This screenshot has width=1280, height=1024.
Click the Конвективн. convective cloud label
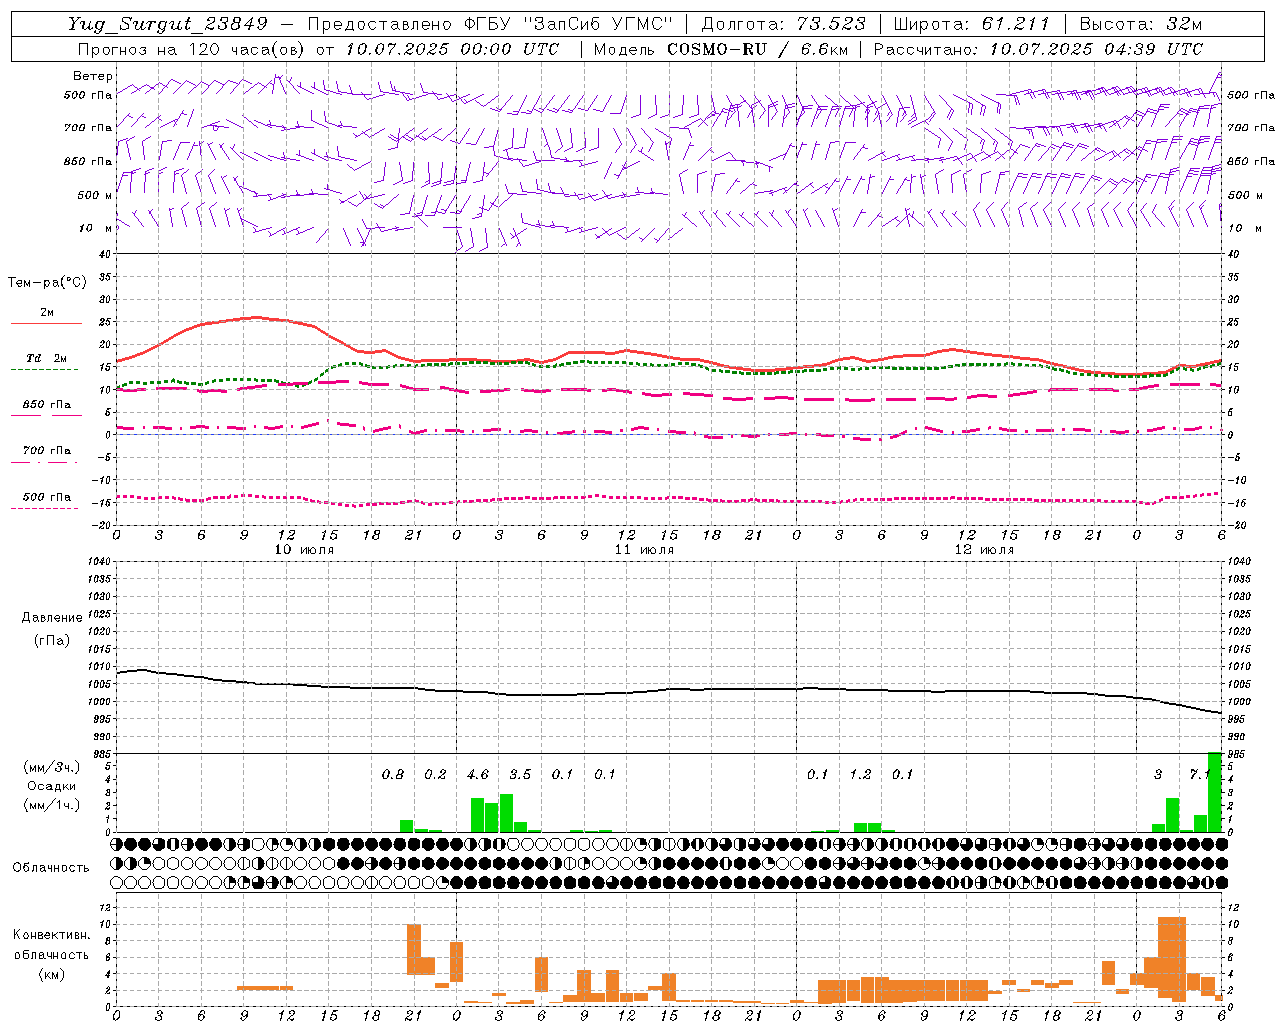pyautogui.click(x=52, y=934)
